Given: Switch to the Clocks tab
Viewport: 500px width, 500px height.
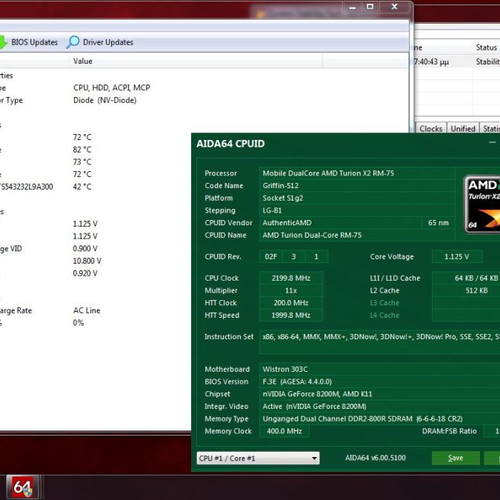Looking at the screenshot, I should click(x=430, y=128).
